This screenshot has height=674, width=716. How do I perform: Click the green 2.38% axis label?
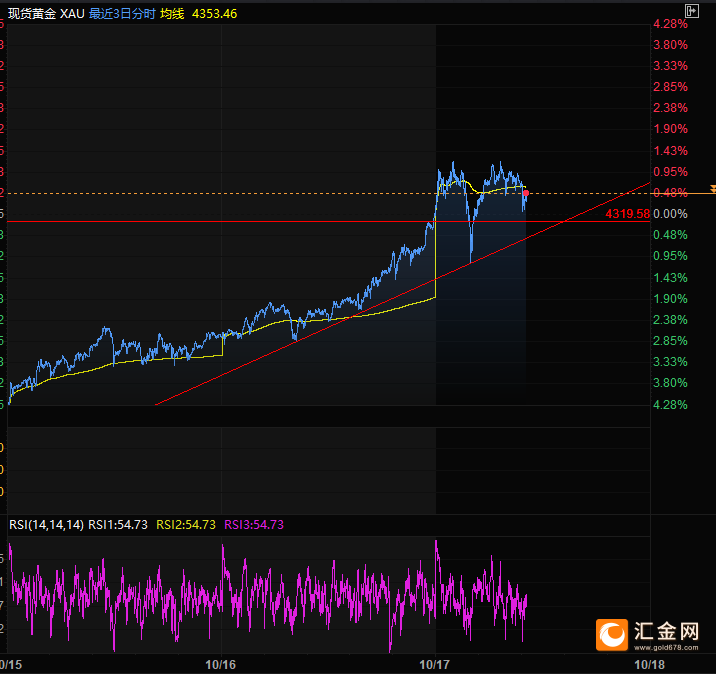[x=670, y=320]
